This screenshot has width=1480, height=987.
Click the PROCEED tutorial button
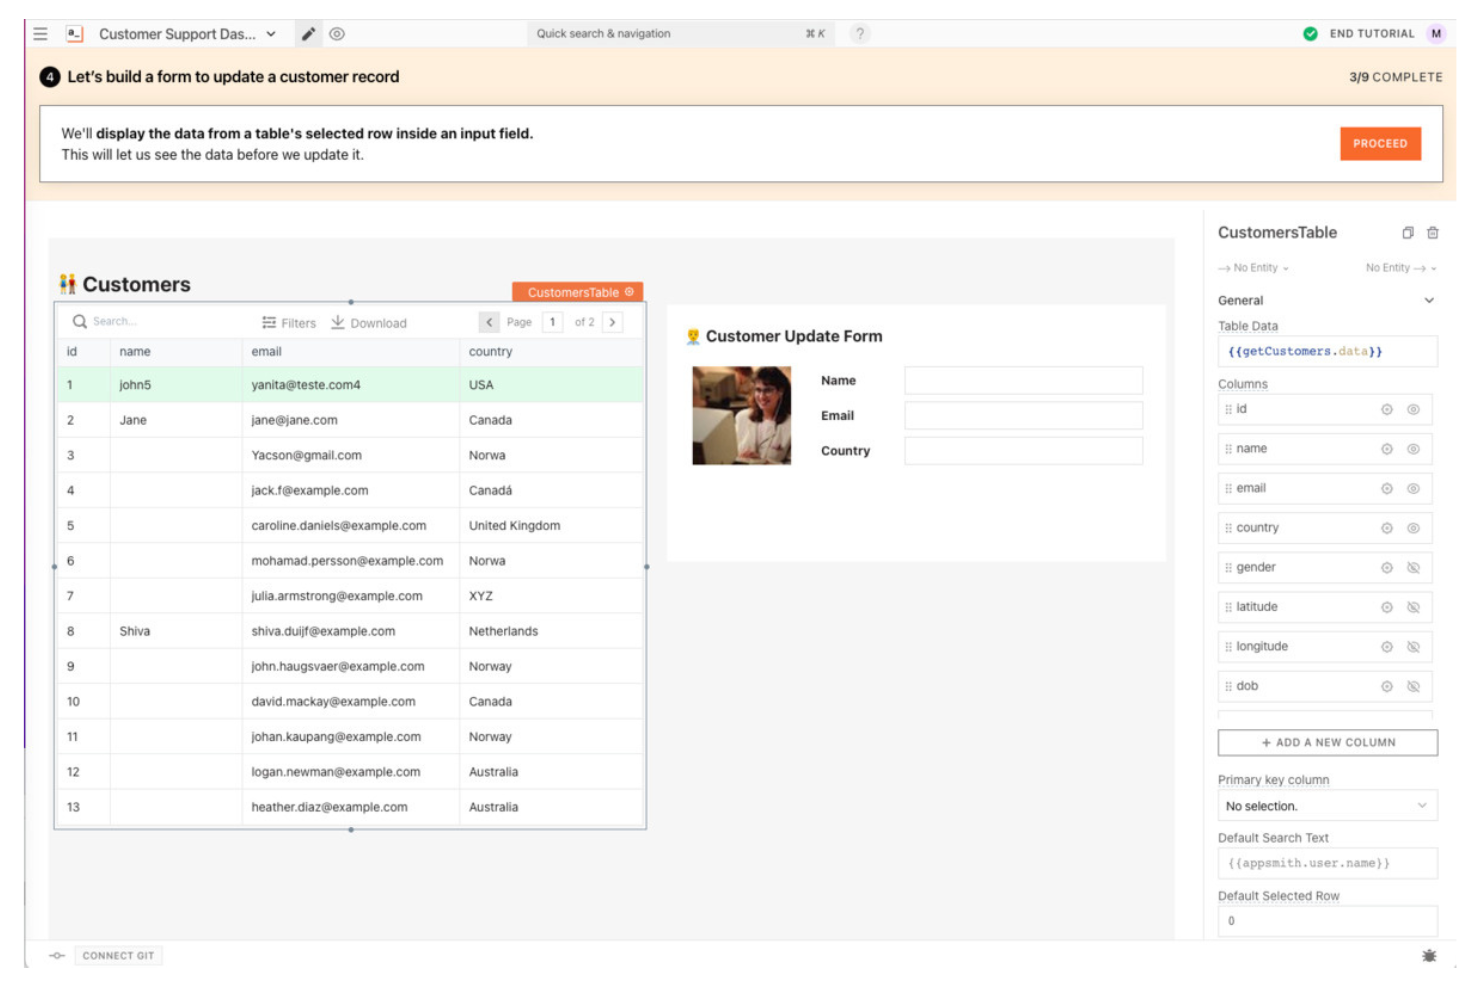coord(1380,143)
